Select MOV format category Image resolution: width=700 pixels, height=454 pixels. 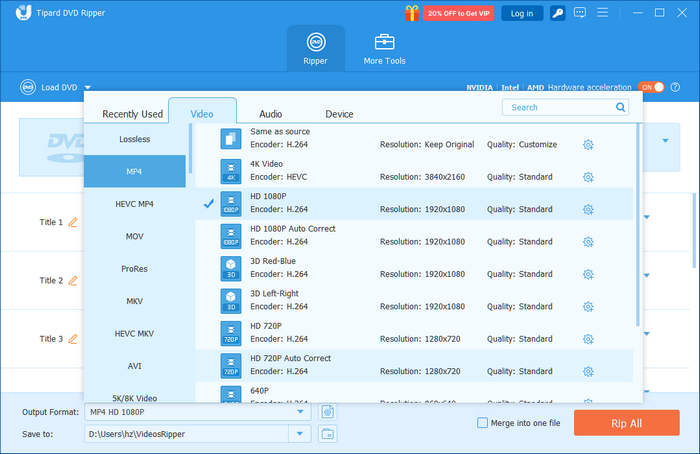[134, 236]
